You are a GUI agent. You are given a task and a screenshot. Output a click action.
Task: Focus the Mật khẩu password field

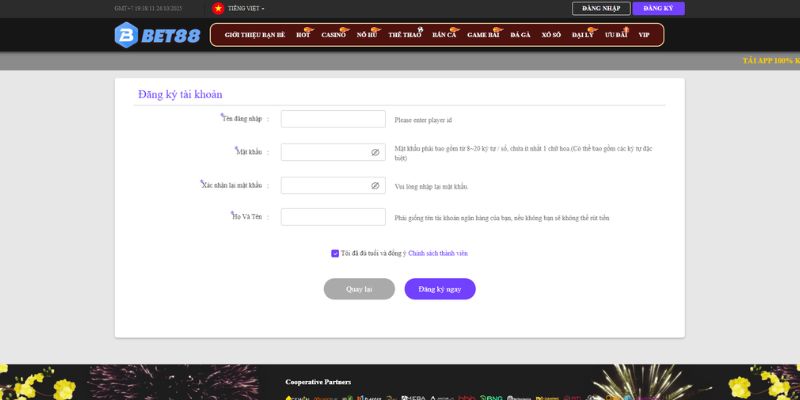coord(333,152)
